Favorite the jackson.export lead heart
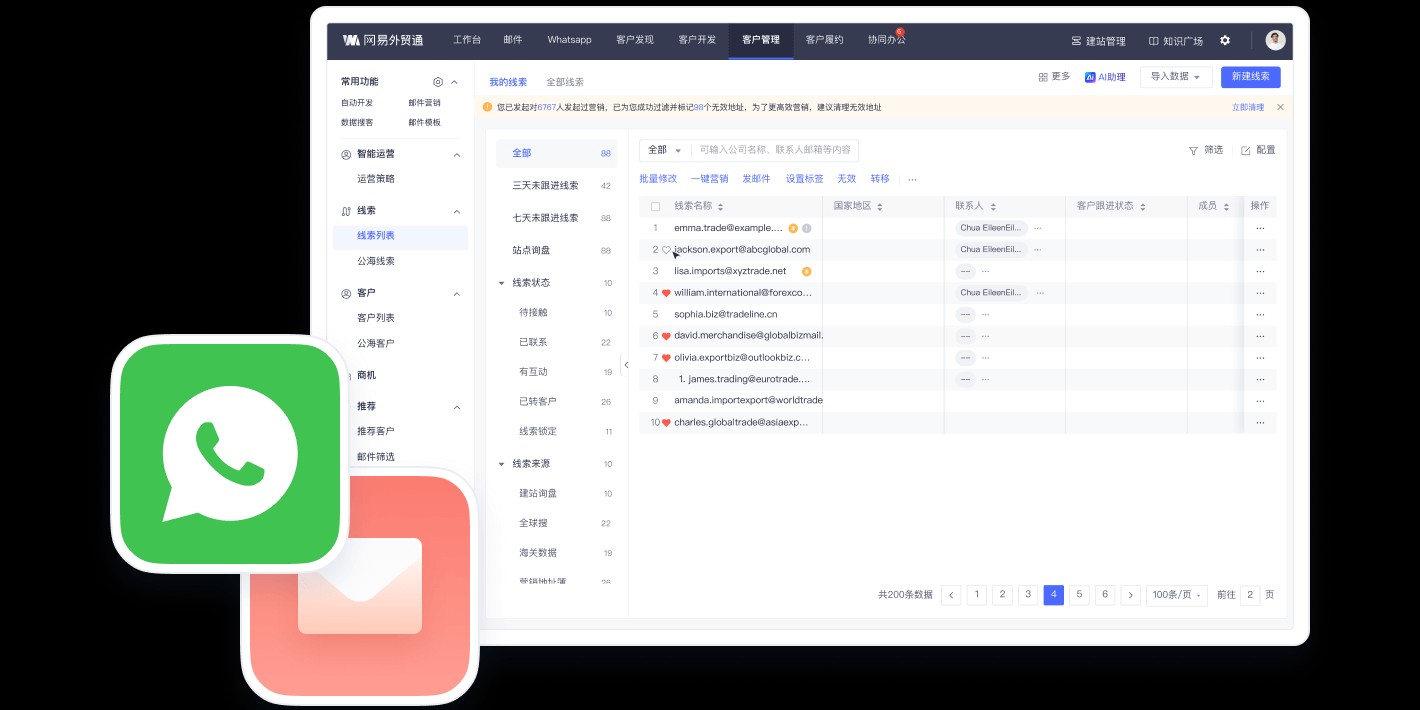The height and width of the screenshot is (710, 1420). pyautogui.click(x=666, y=250)
